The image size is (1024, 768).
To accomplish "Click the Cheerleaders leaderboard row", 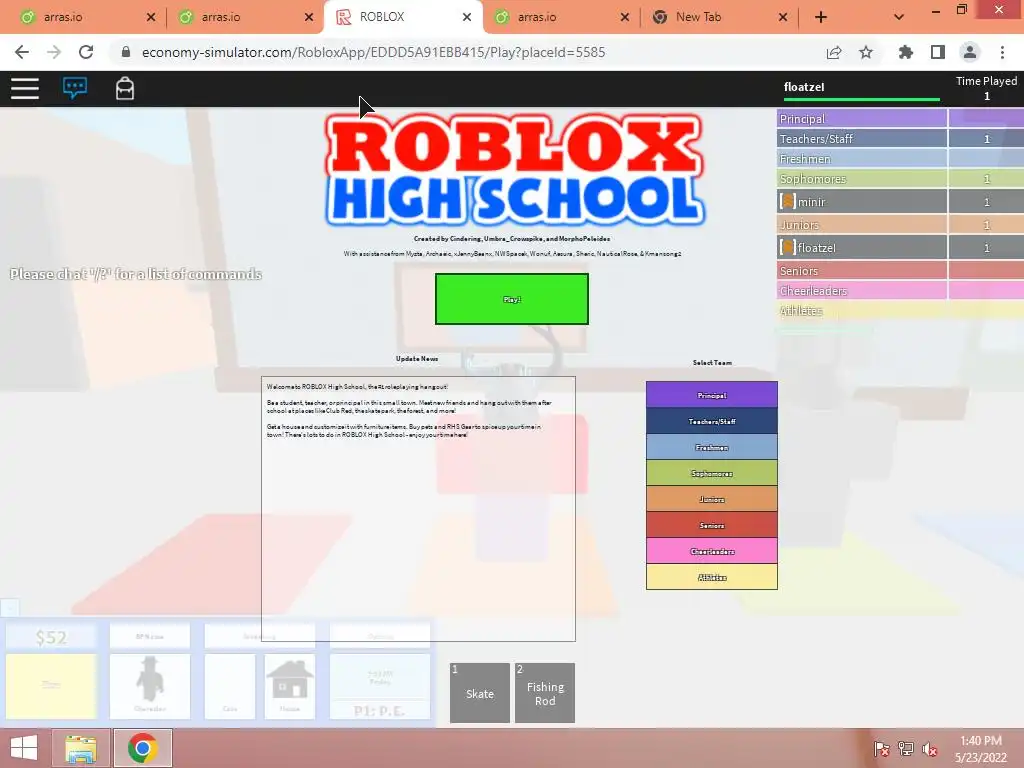I will tap(901, 291).
